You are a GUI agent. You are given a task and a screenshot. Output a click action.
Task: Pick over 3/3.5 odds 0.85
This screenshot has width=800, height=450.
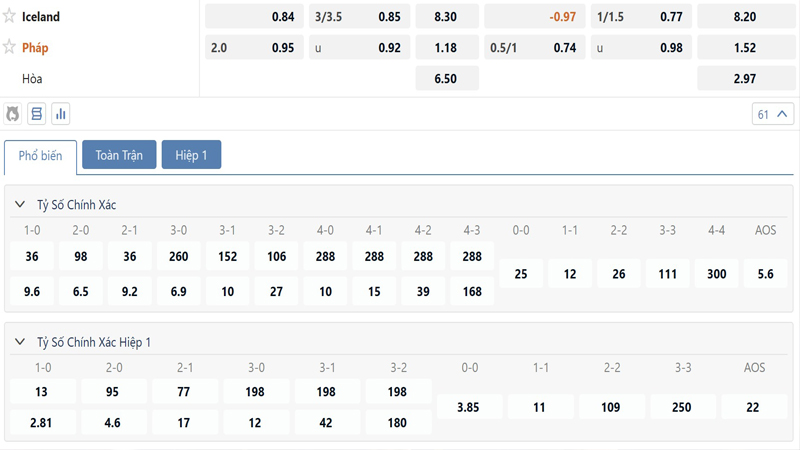[359, 16]
